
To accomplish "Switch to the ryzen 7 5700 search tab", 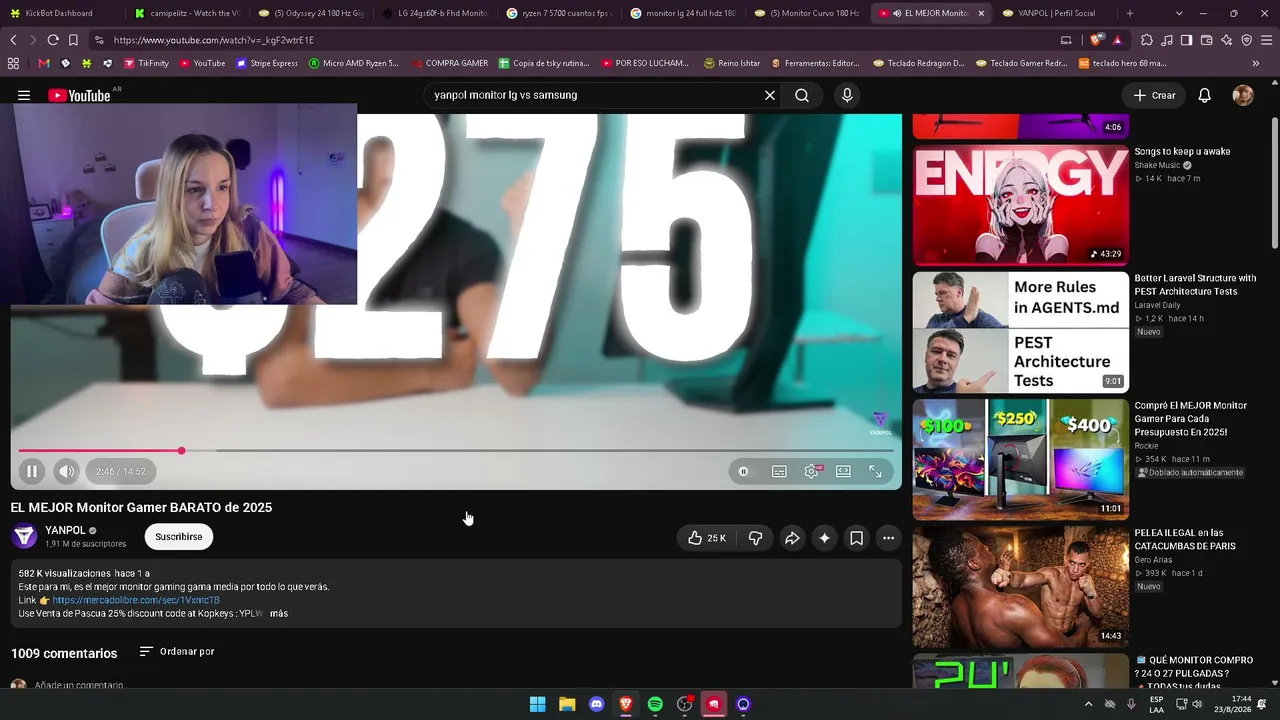I will (559, 13).
